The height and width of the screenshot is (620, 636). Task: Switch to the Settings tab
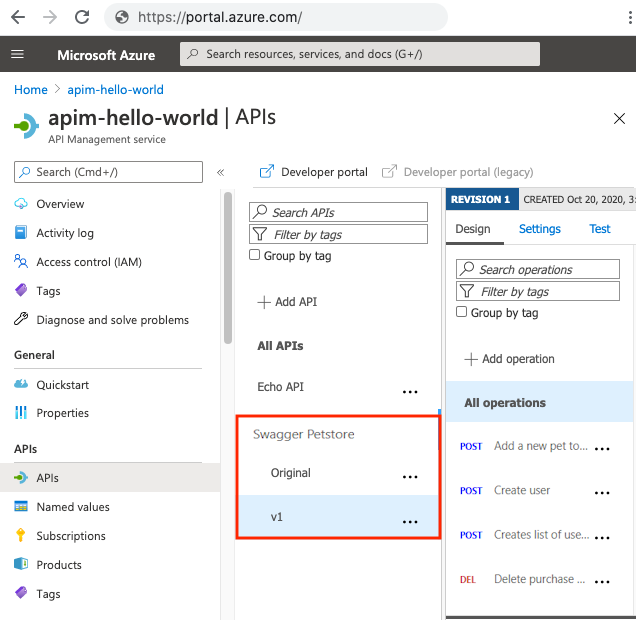pos(539,229)
